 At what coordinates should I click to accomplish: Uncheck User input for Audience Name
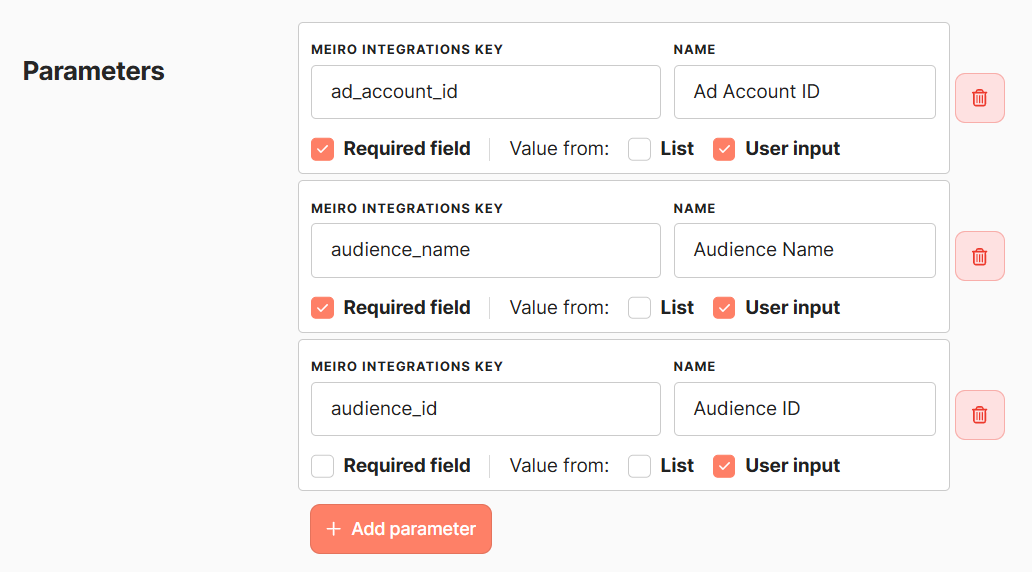(x=724, y=307)
